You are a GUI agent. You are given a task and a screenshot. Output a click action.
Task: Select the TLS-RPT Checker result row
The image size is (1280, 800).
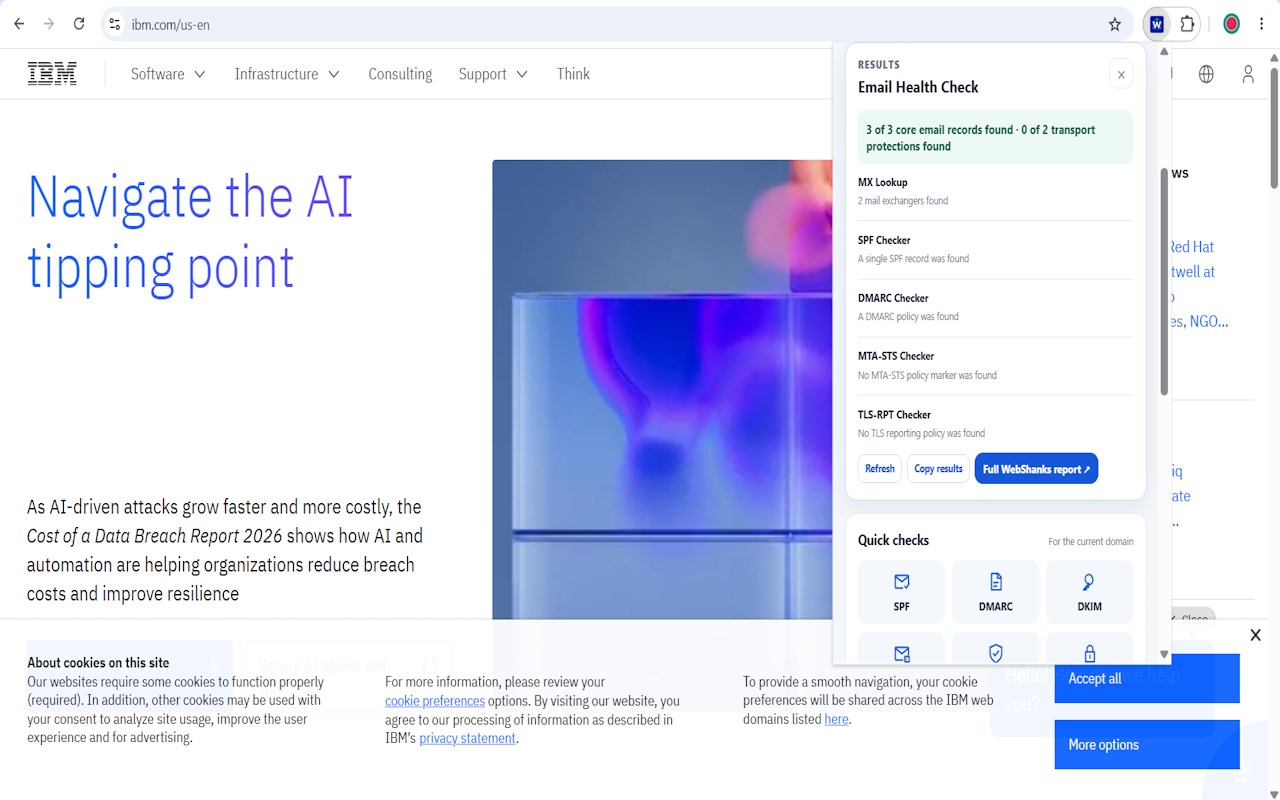995,423
